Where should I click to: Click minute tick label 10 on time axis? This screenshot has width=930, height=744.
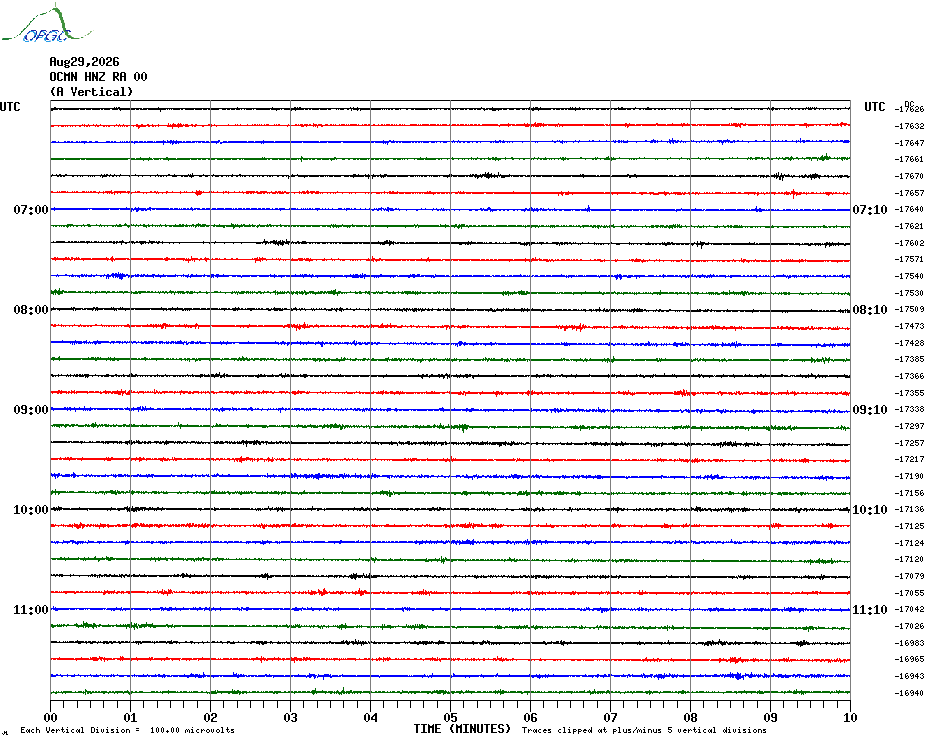[x=850, y=718]
